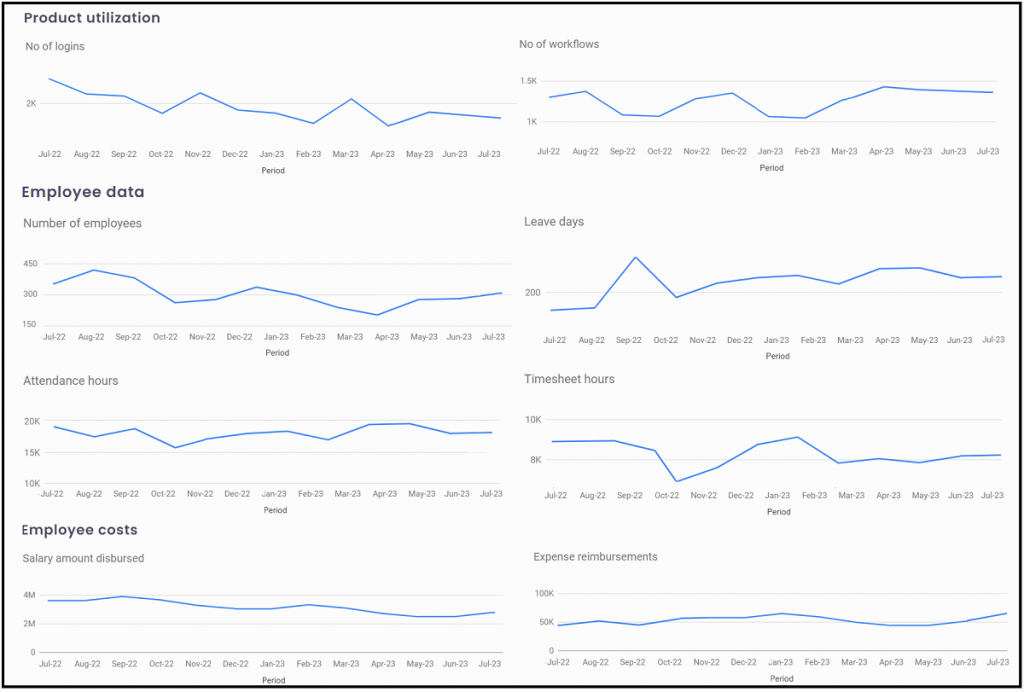Screen dimensions: 1024x692
Task: Click the Oct-22 dip on the Timesheet hours line
Action: click(x=677, y=481)
